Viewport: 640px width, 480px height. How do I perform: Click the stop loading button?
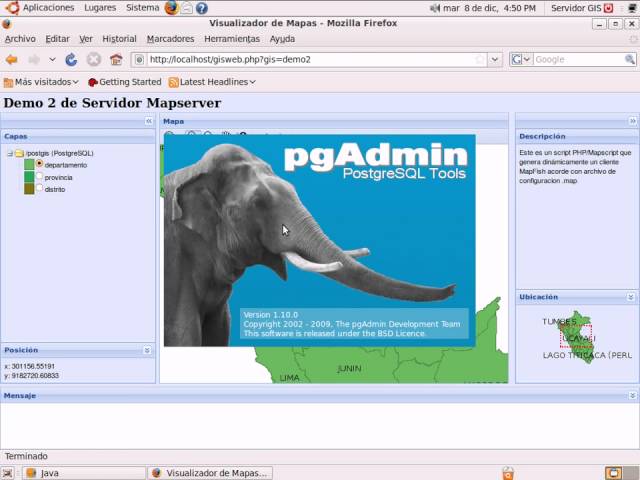point(94,60)
